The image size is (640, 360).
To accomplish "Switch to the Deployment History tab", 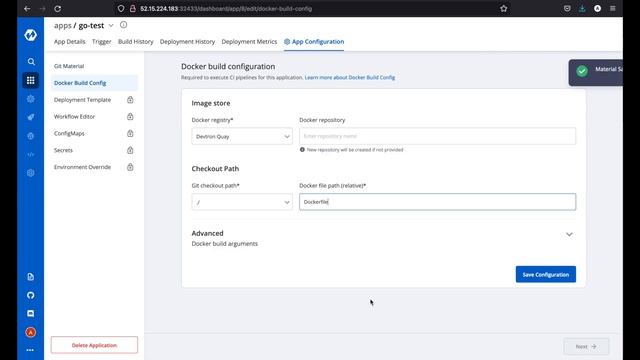I will click(187, 42).
